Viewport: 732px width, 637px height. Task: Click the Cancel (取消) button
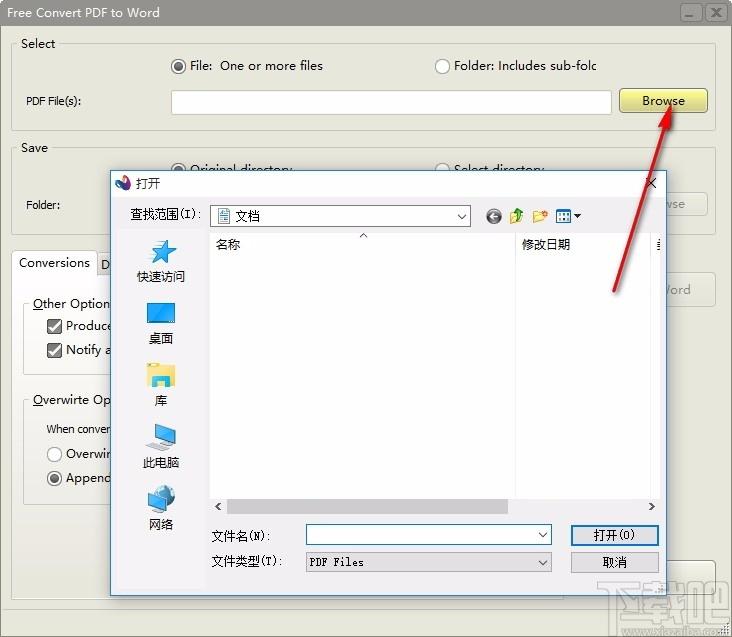pos(614,562)
